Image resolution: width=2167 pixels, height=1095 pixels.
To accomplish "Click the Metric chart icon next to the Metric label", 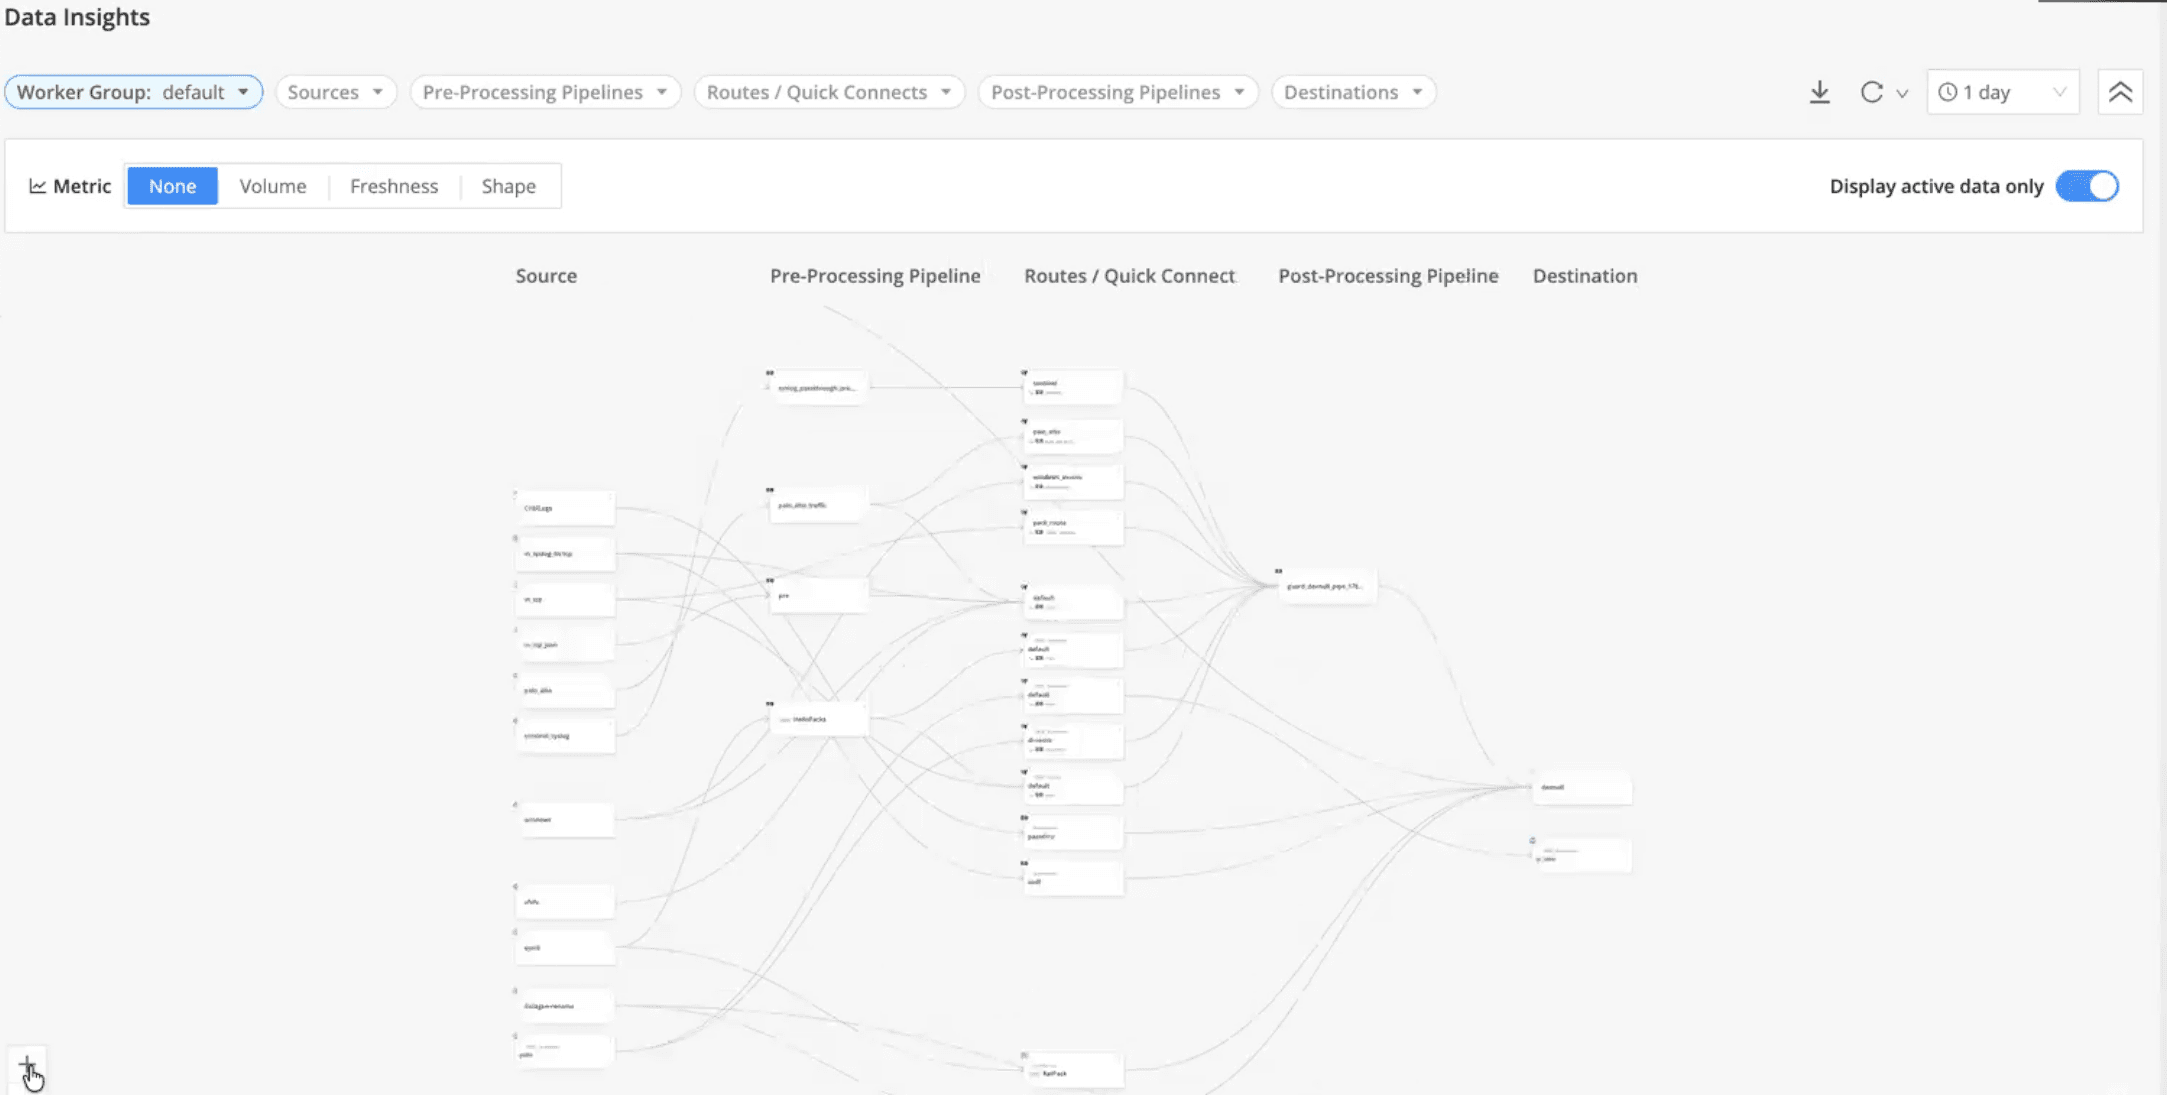I will (37, 186).
